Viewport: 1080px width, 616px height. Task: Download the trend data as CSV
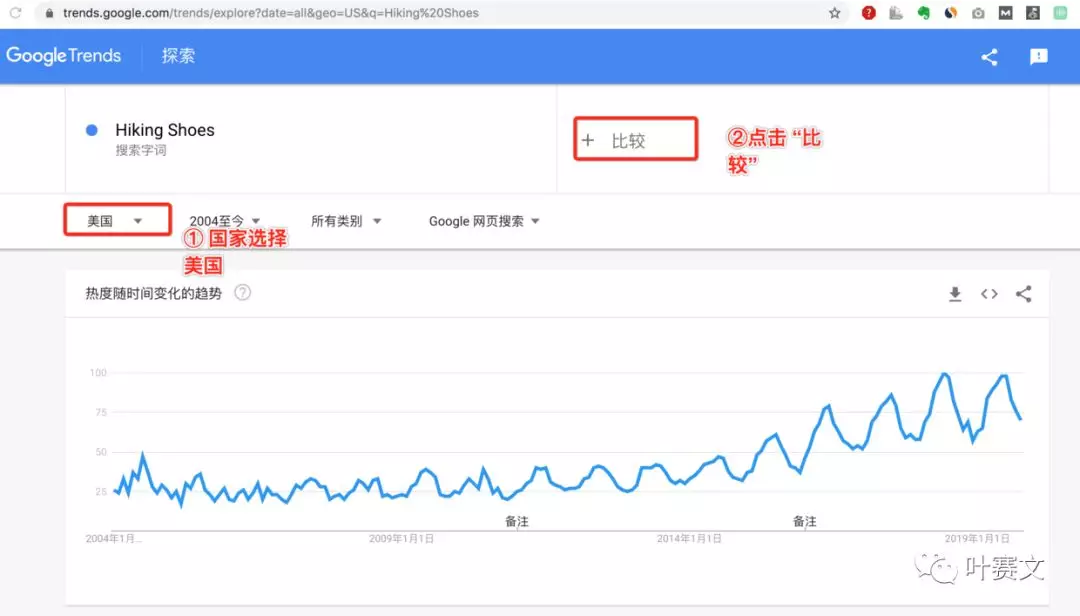[955, 293]
